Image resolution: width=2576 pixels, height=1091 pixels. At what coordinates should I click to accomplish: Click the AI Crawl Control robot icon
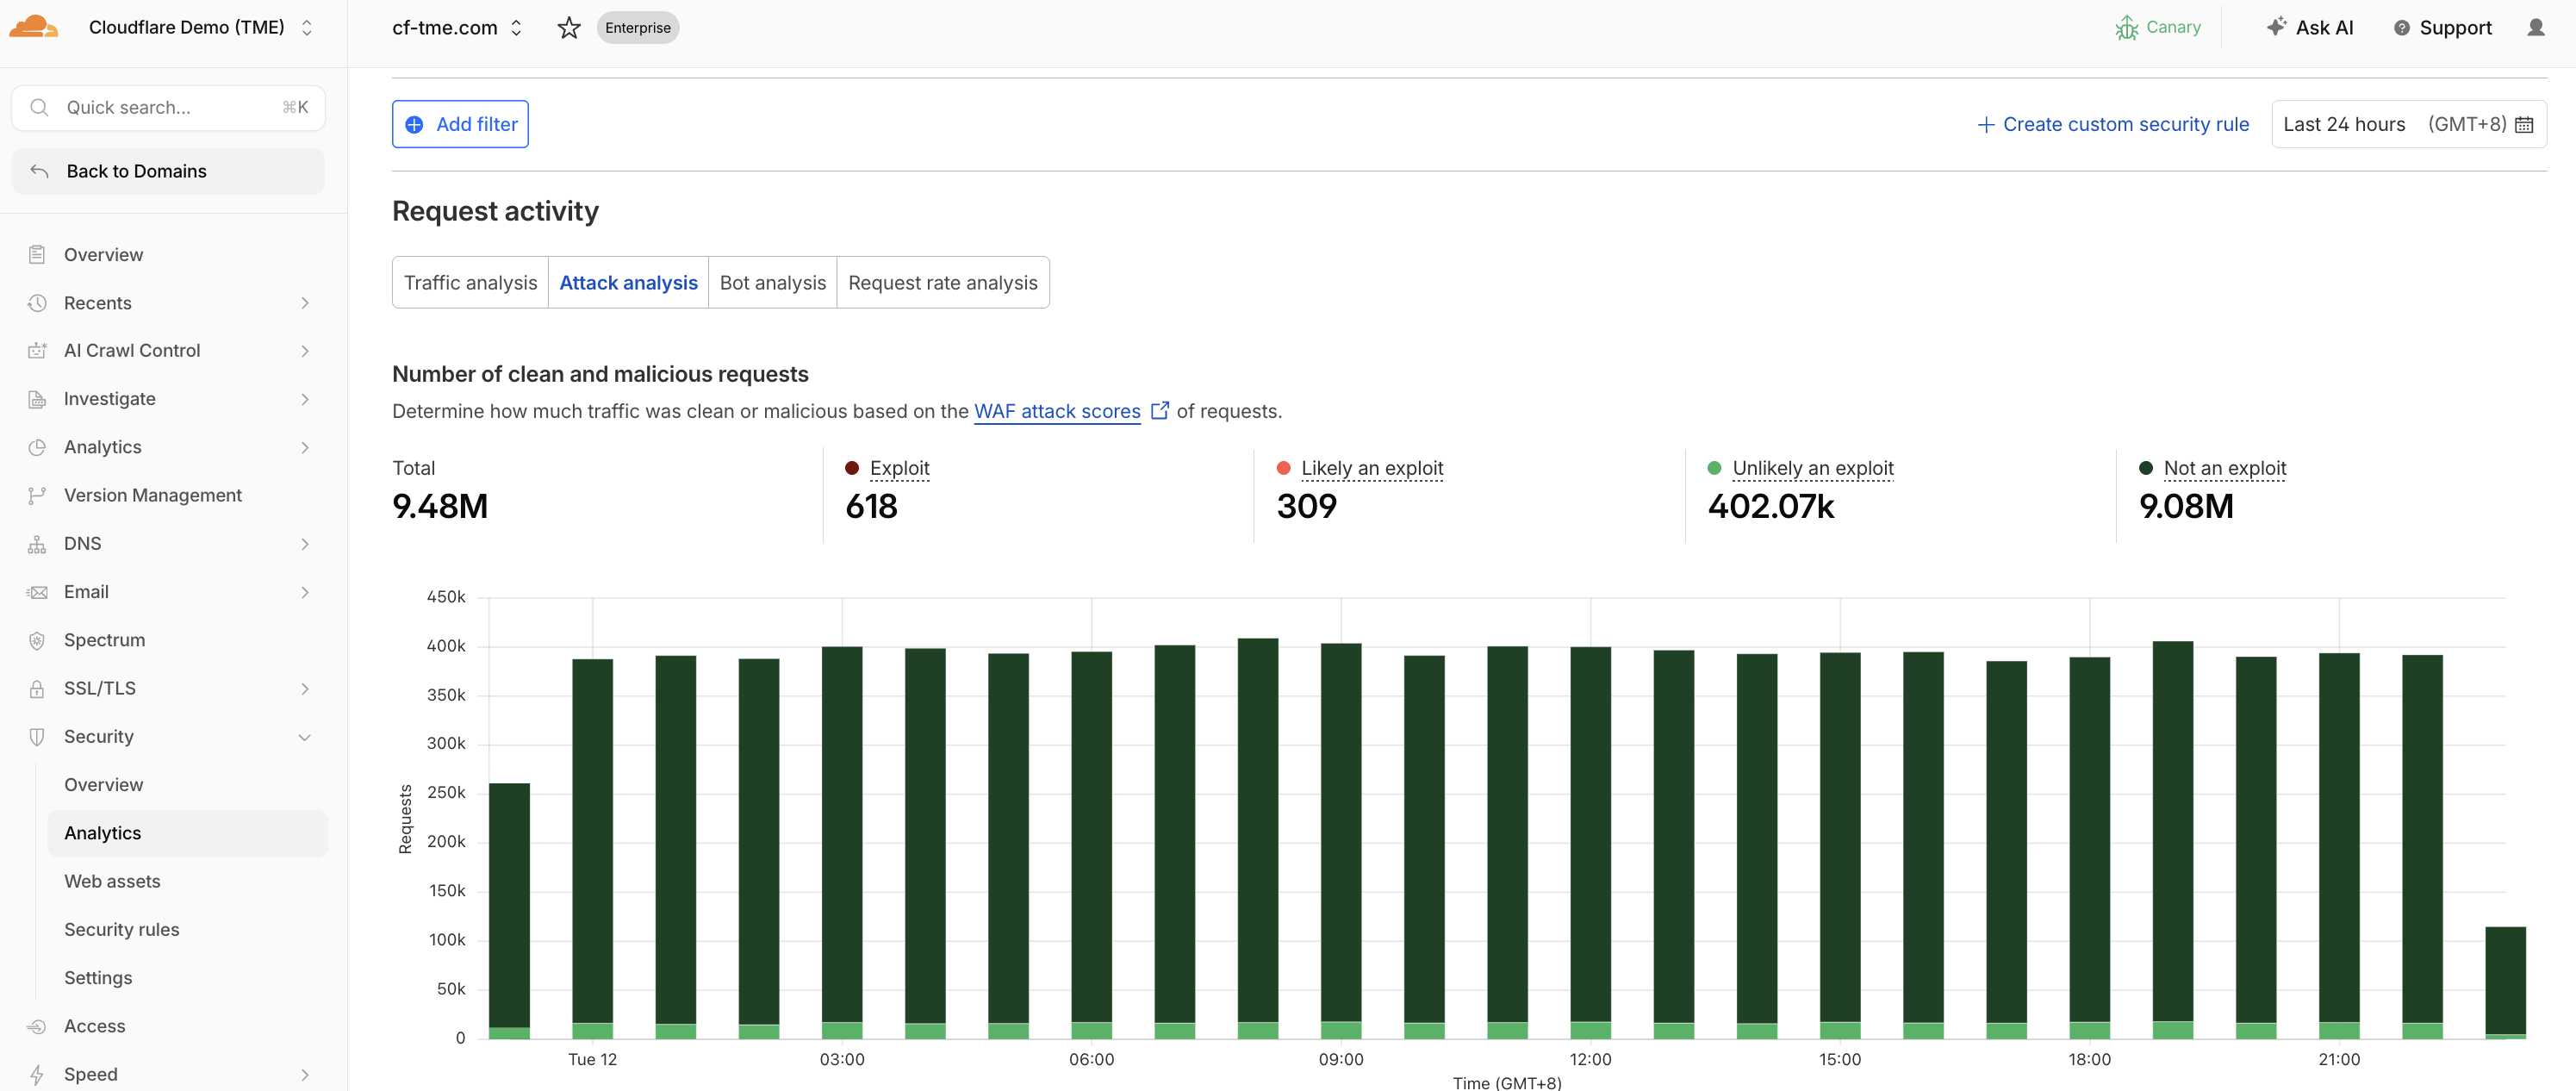coord(37,350)
